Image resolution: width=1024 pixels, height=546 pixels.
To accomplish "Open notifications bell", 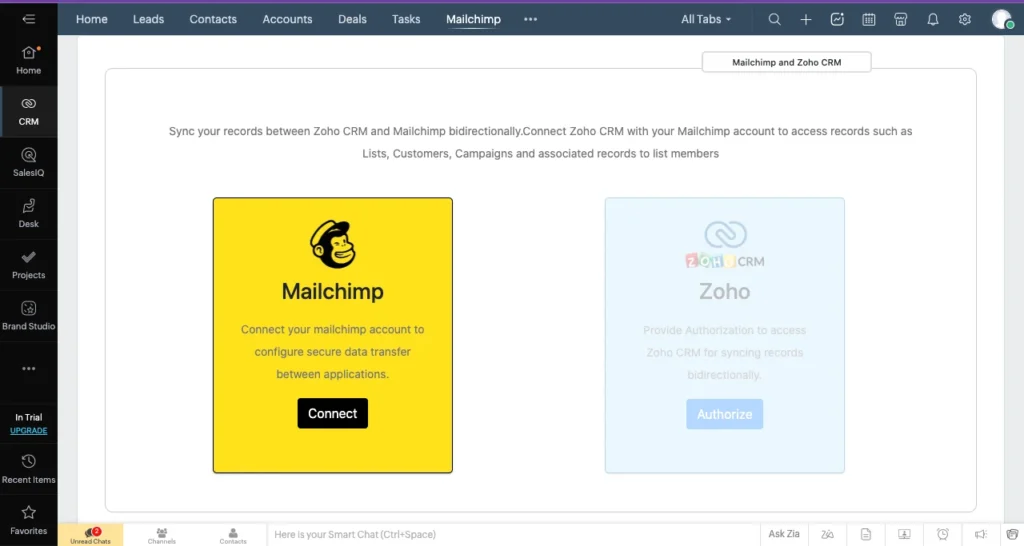I will click(933, 20).
